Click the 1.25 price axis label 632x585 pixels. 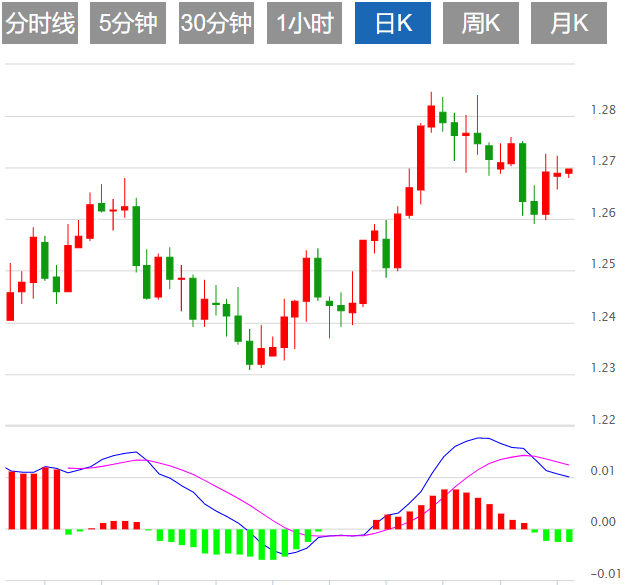pyautogui.click(x=603, y=264)
